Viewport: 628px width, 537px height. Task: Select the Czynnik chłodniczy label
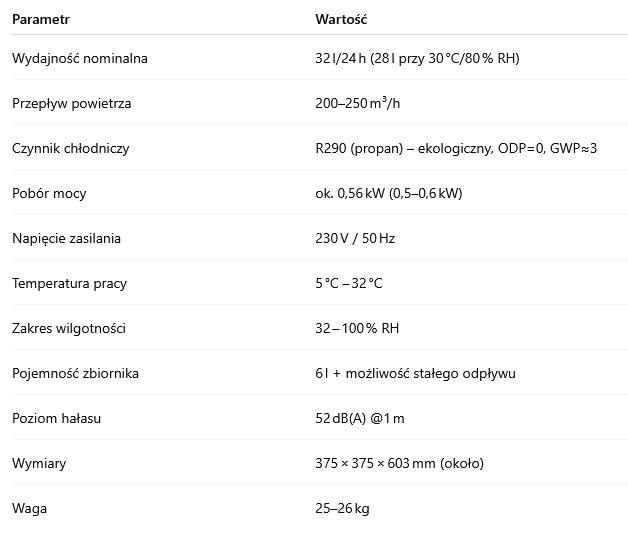71,148
